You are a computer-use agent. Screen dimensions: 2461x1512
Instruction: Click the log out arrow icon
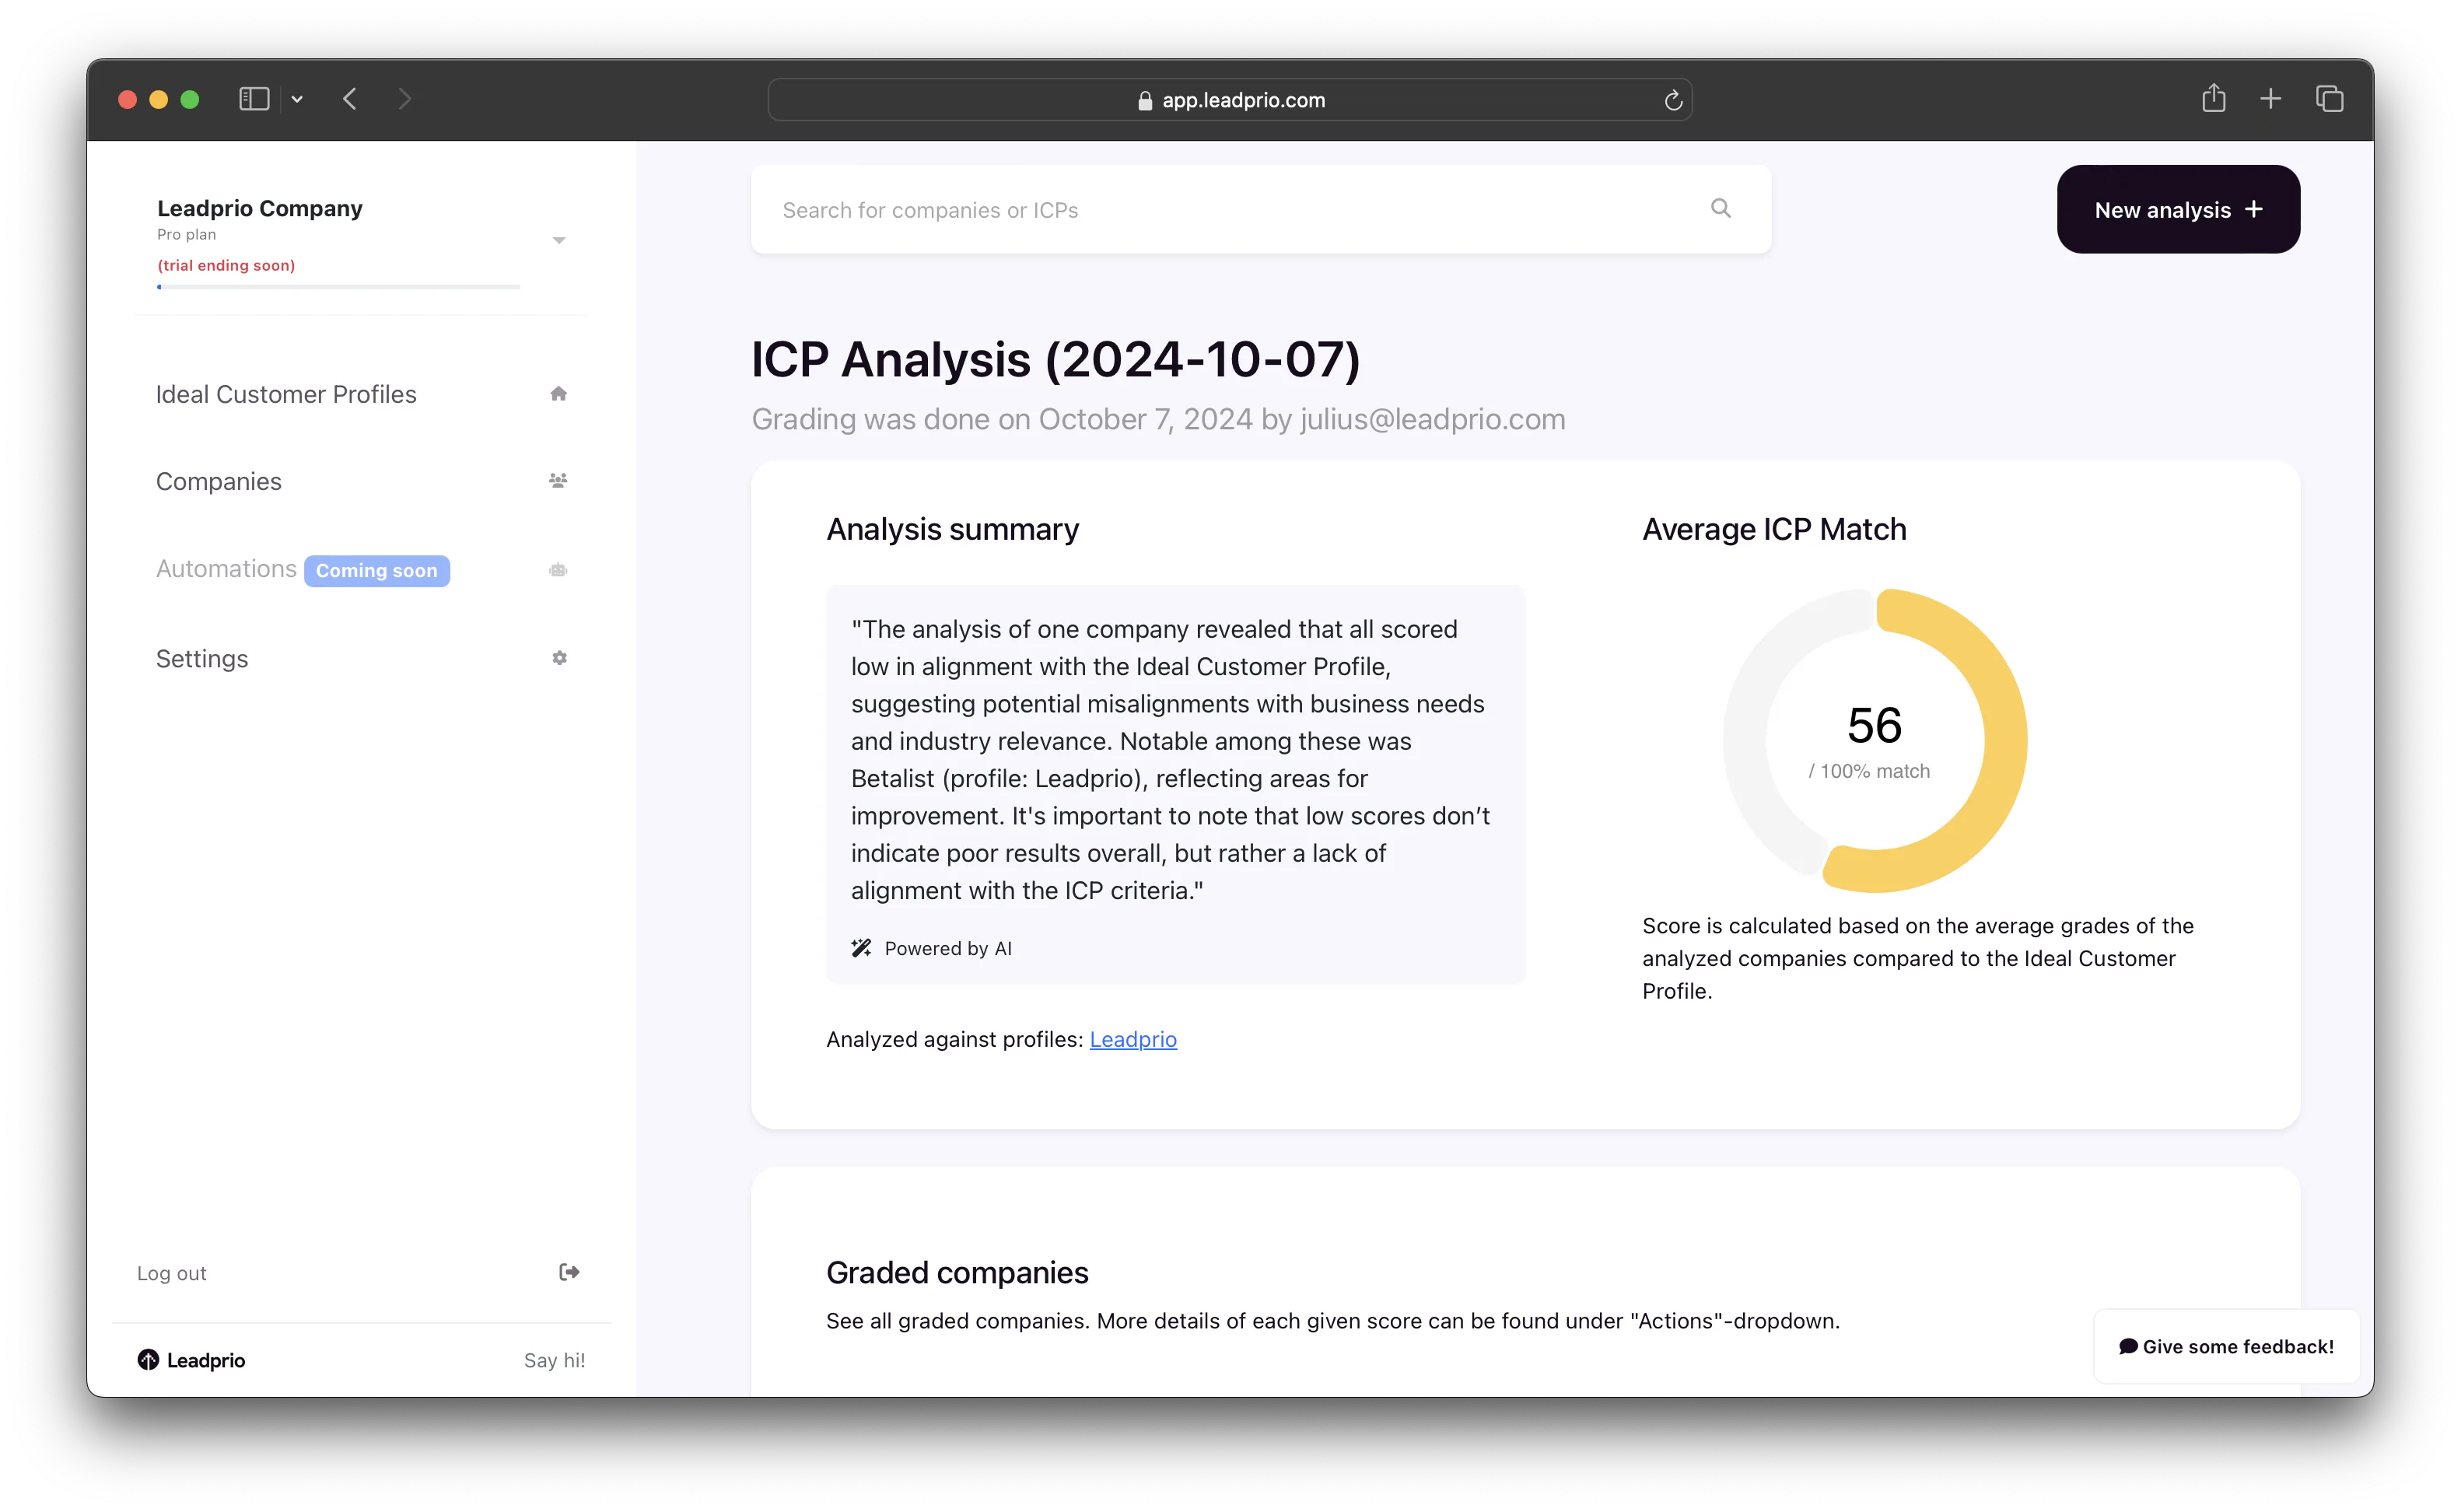(x=569, y=1272)
